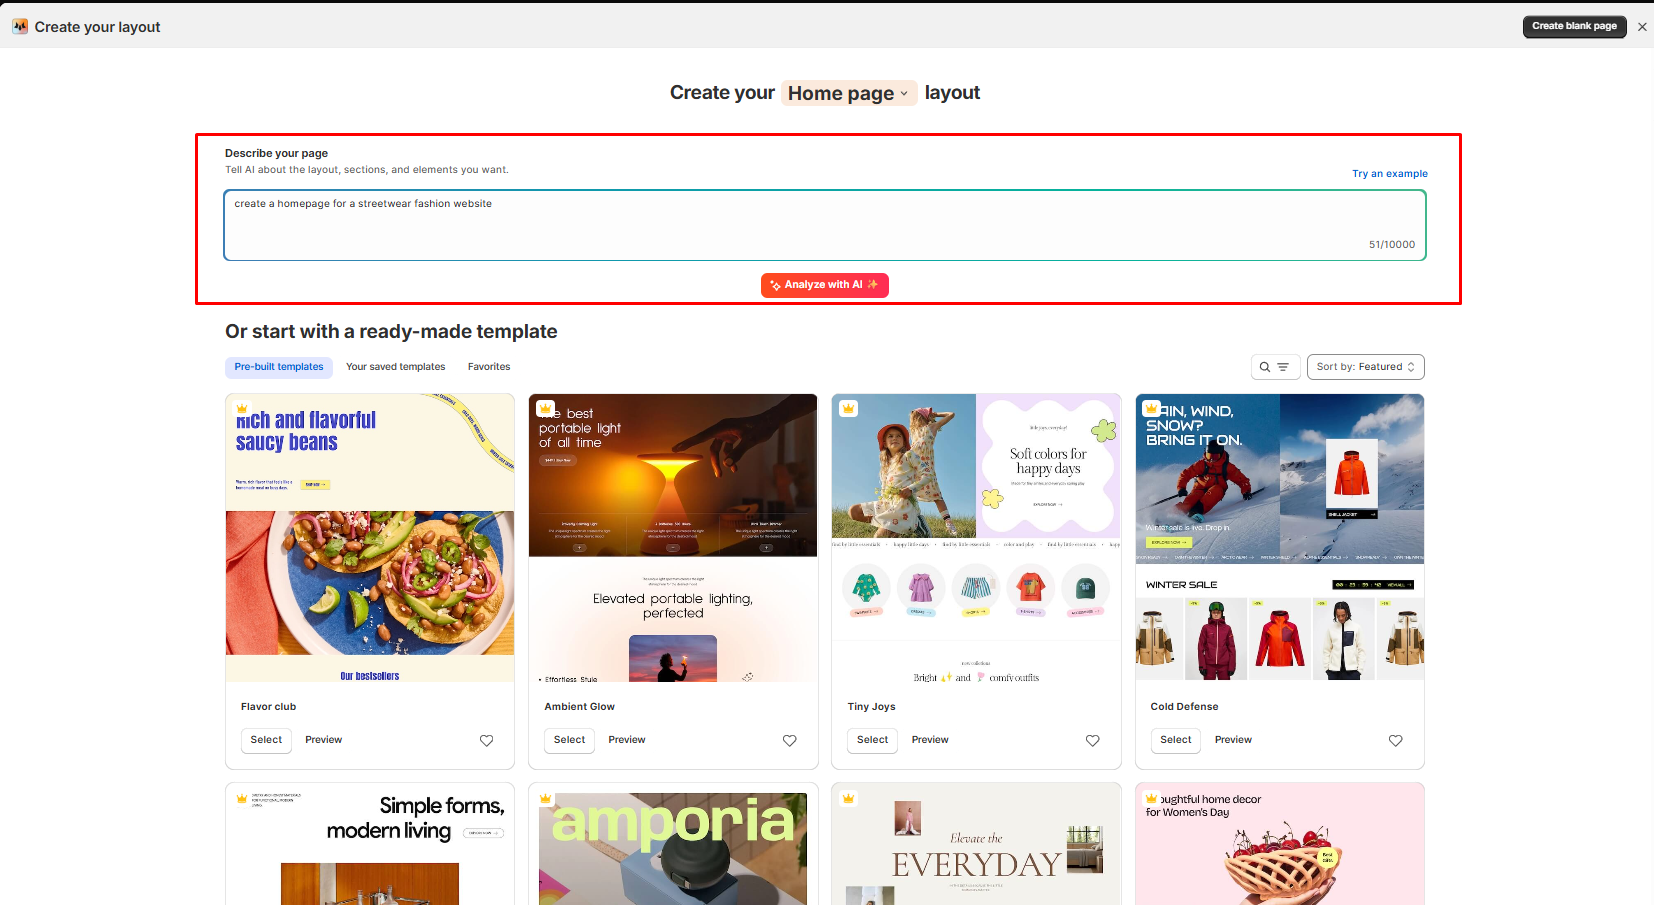
Task: Preview the Cold Defense template
Action: click(1233, 740)
